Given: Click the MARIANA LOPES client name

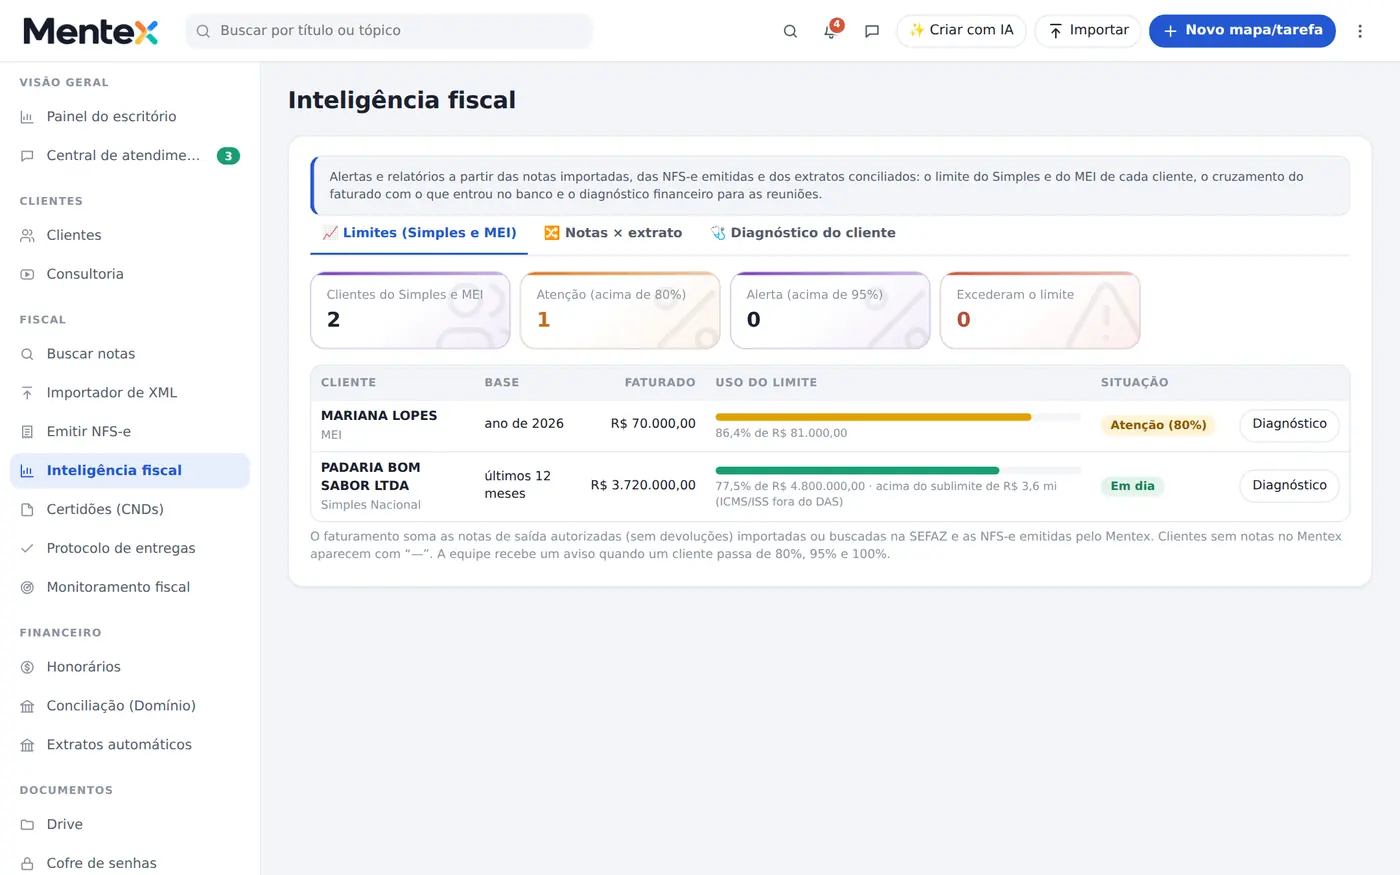Looking at the screenshot, I should point(379,416).
